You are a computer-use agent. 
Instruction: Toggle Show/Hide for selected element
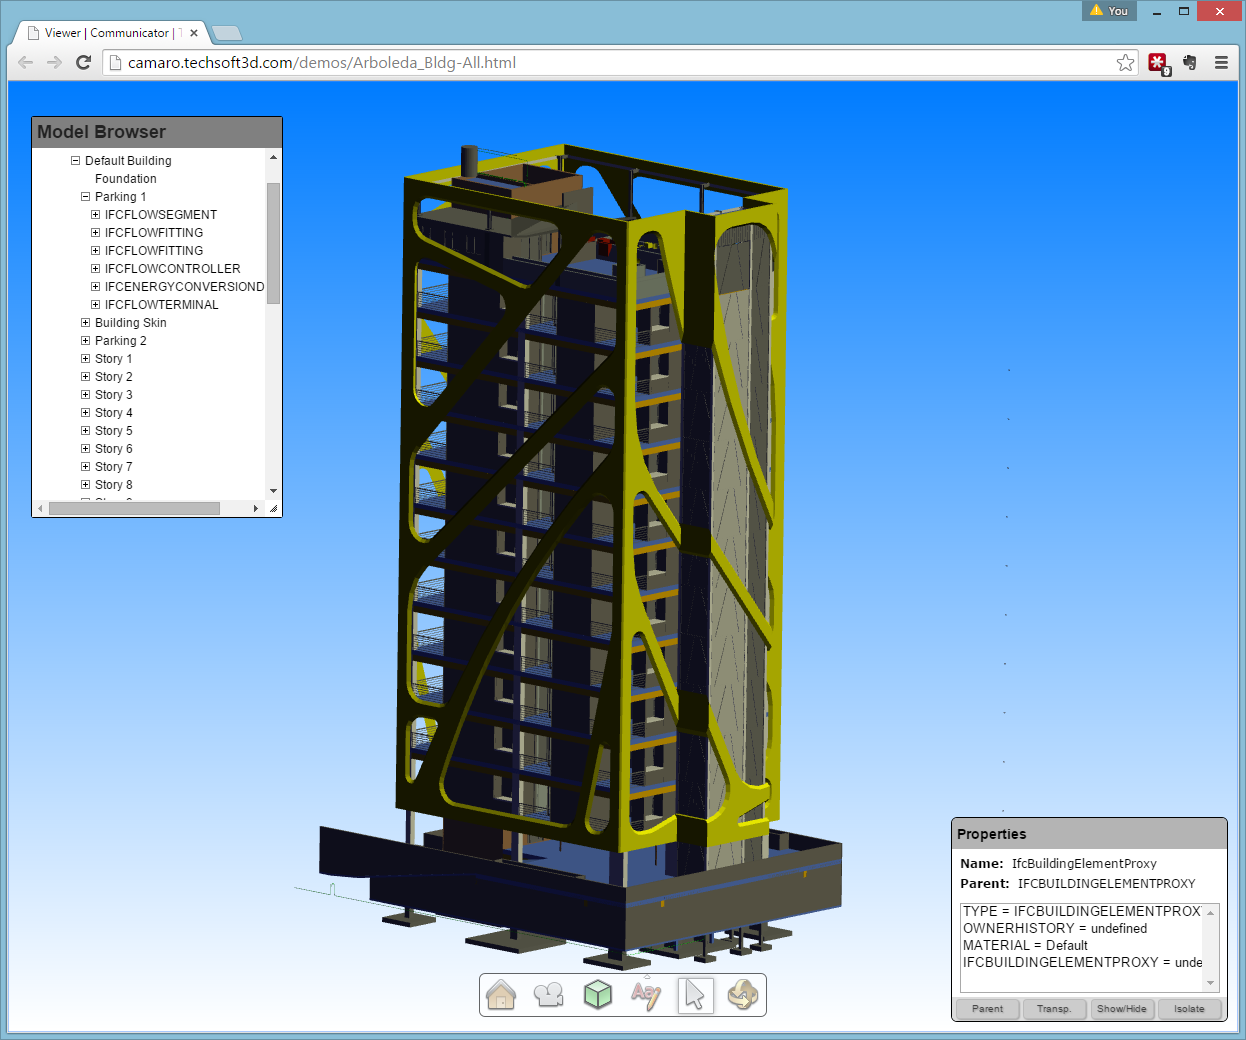1121,1009
